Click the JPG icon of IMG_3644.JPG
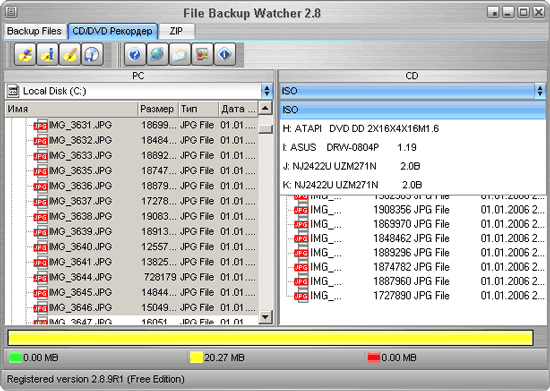 [41, 277]
